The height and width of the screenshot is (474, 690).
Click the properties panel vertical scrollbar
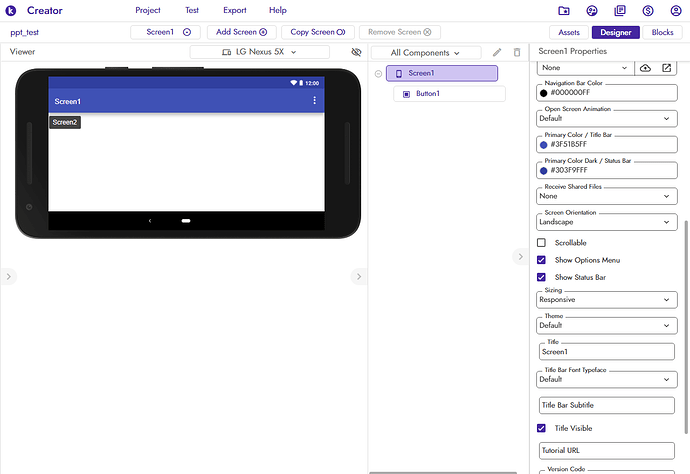pyautogui.click(x=686, y=327)
